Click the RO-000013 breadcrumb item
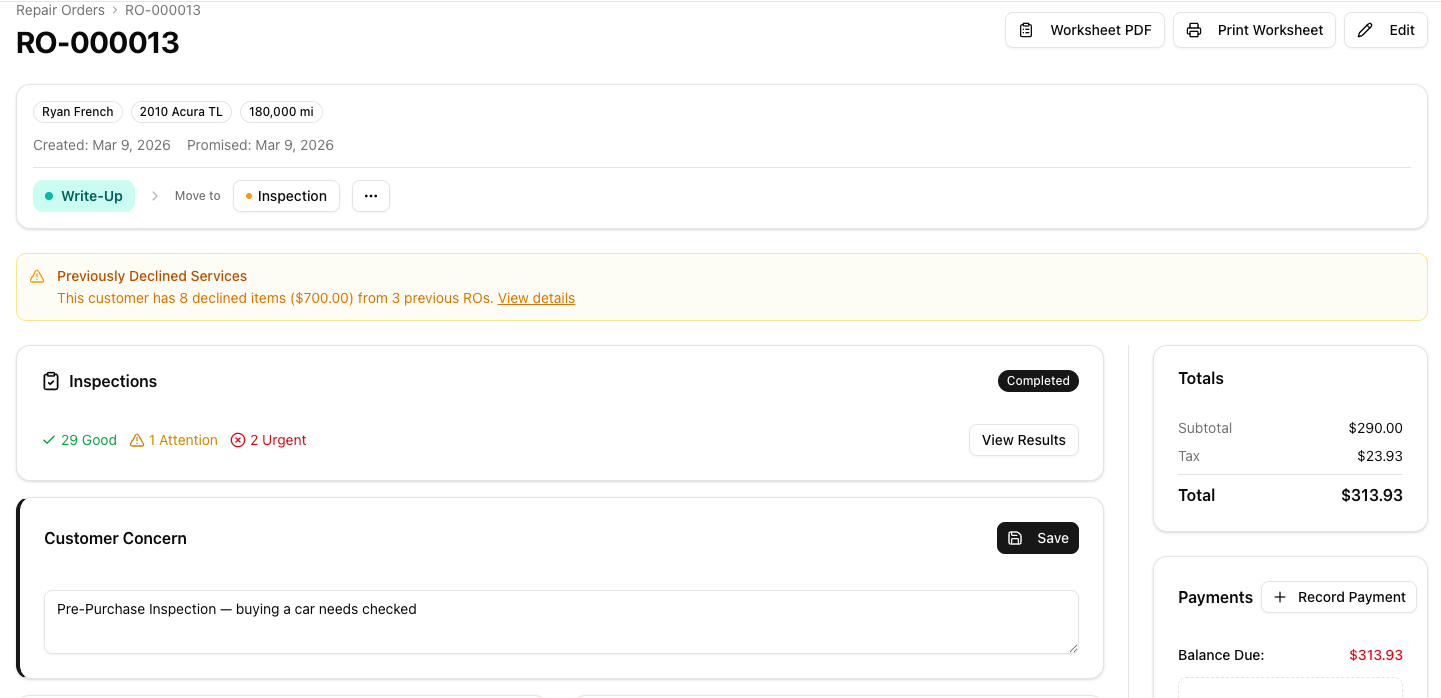 tap(163, 10)
